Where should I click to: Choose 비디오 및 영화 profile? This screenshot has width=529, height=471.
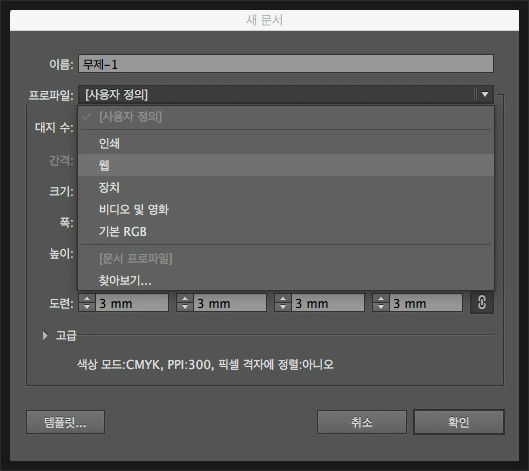286,209
